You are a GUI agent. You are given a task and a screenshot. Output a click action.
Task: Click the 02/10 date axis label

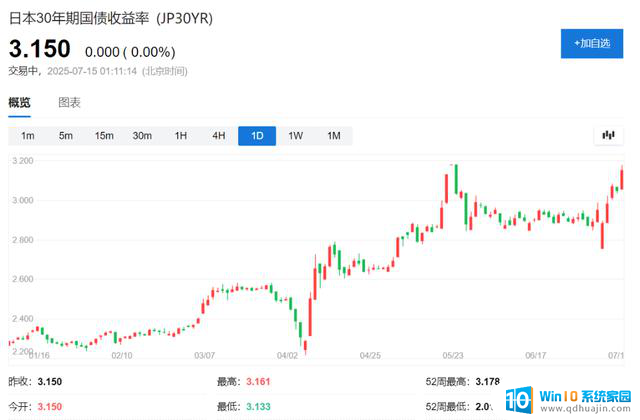pos(122,356)
